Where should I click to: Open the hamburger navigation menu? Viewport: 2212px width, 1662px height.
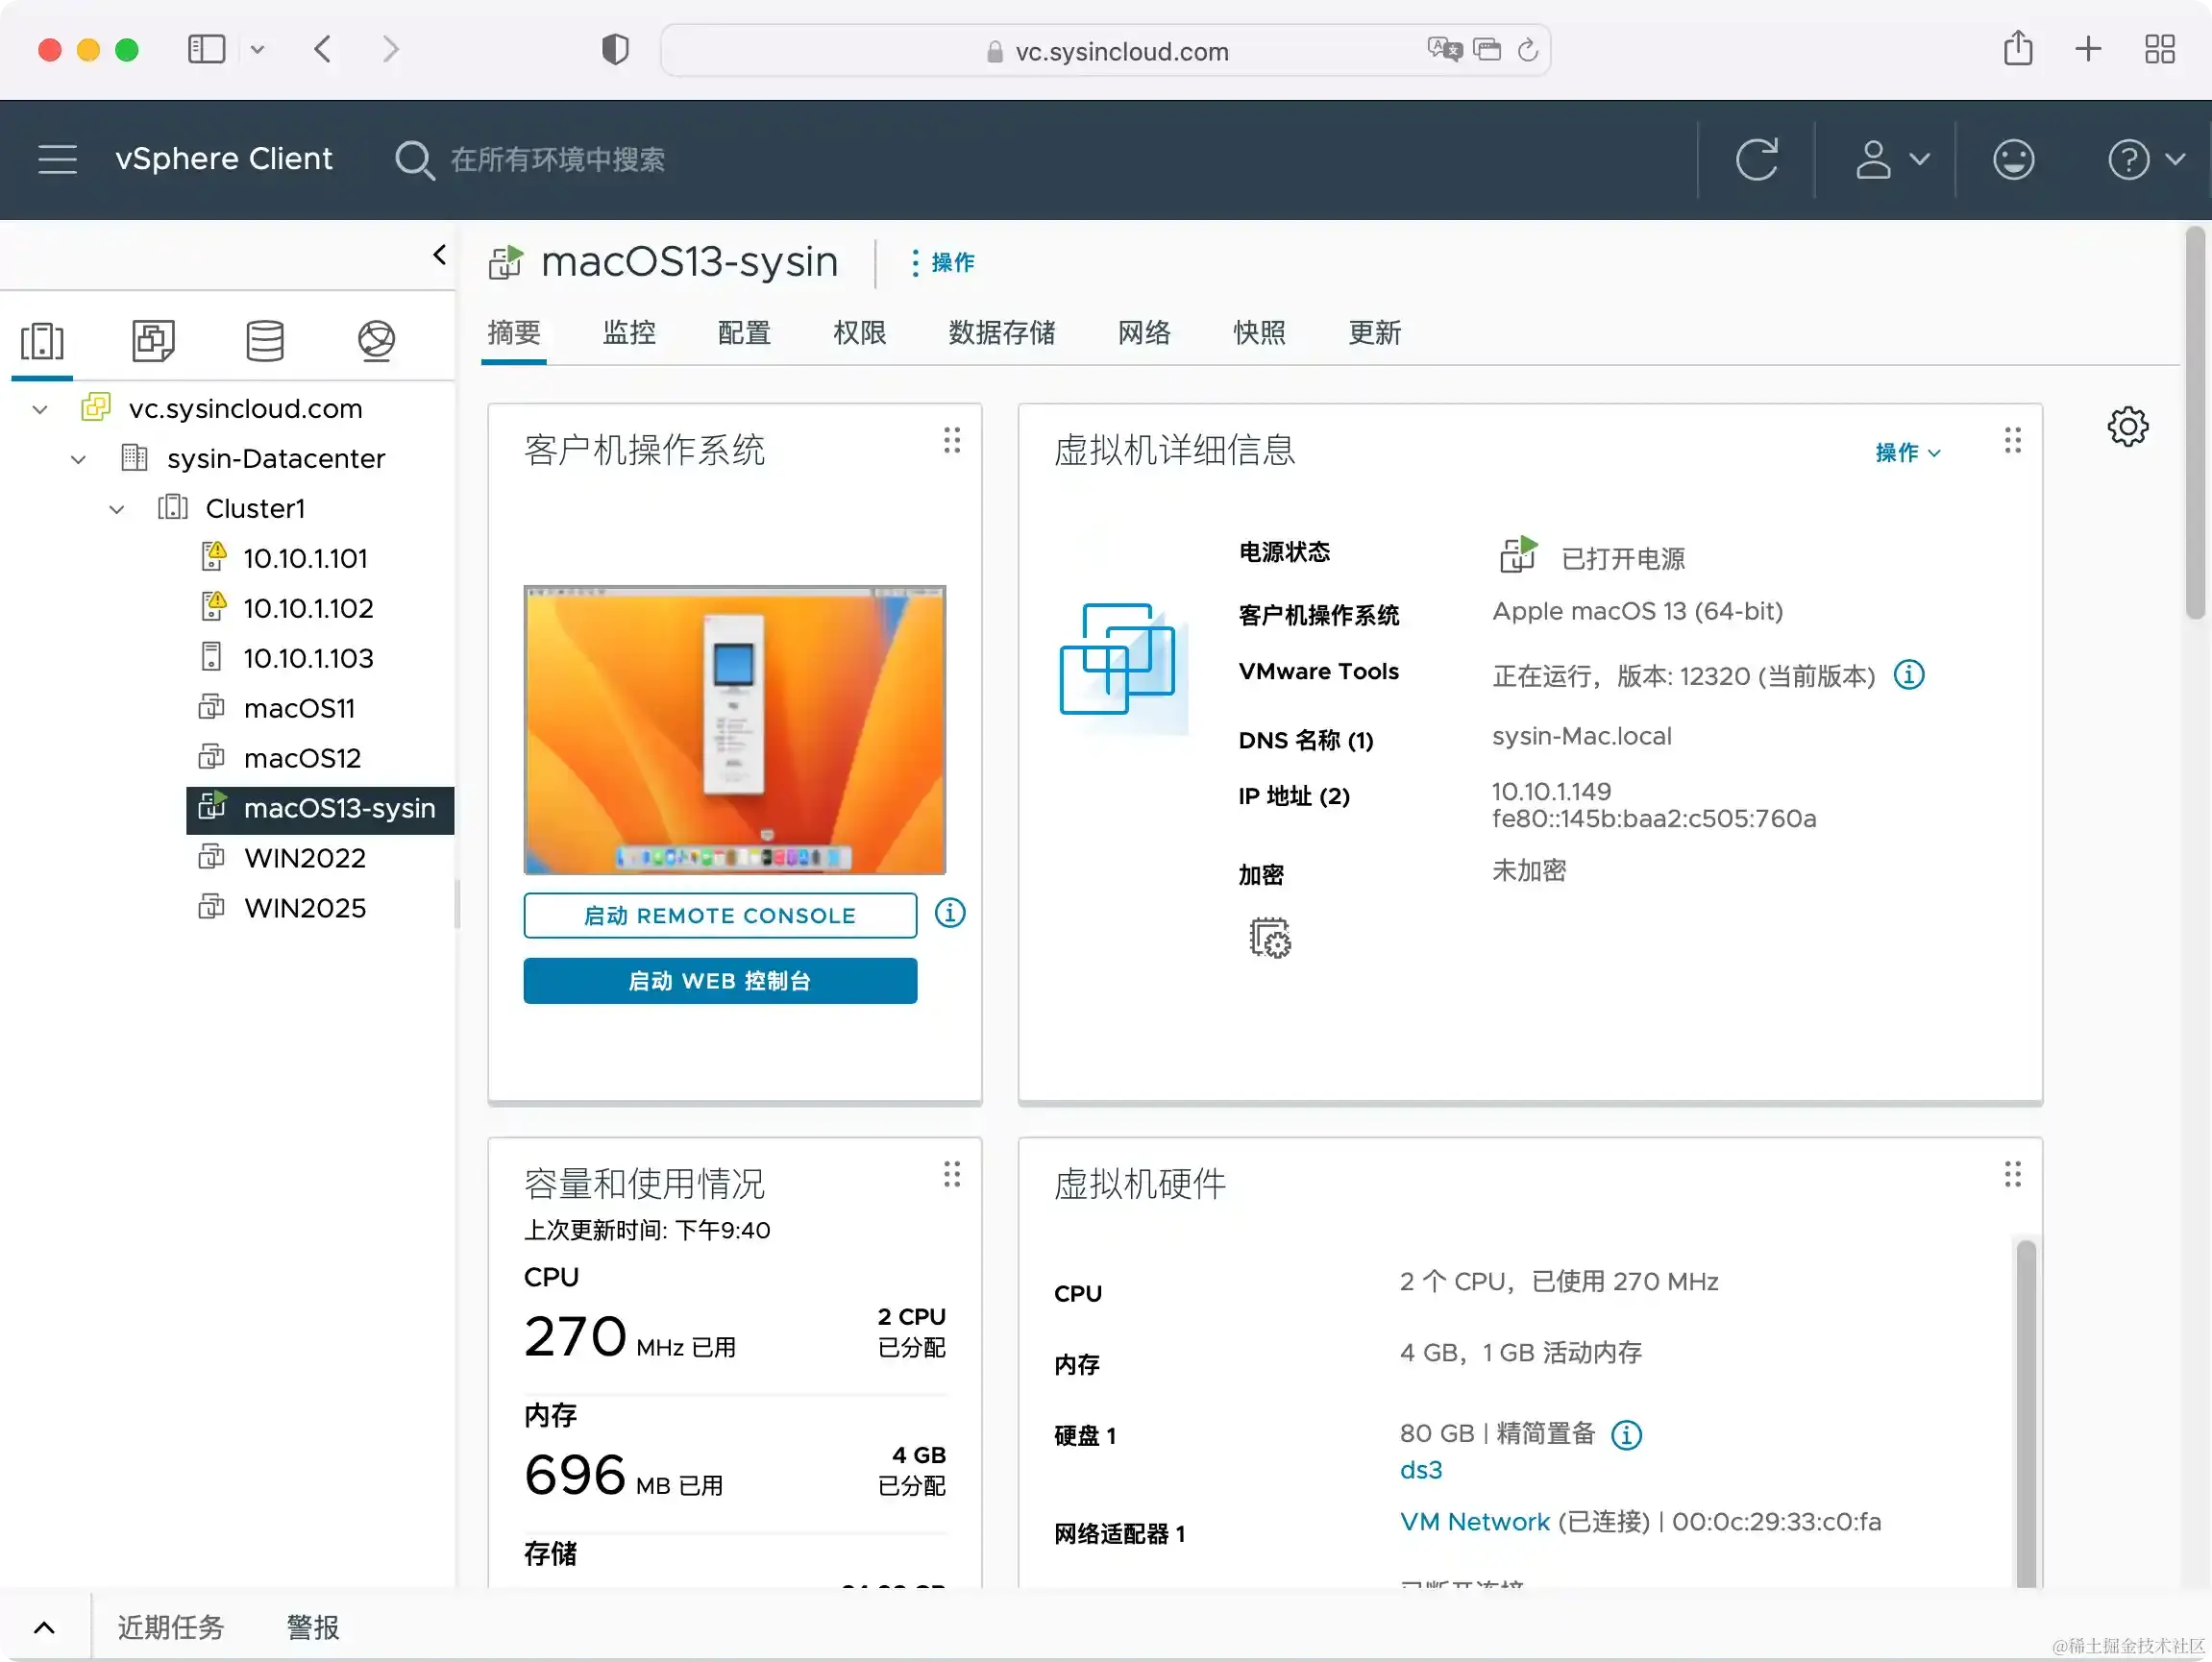coord(57,159)
